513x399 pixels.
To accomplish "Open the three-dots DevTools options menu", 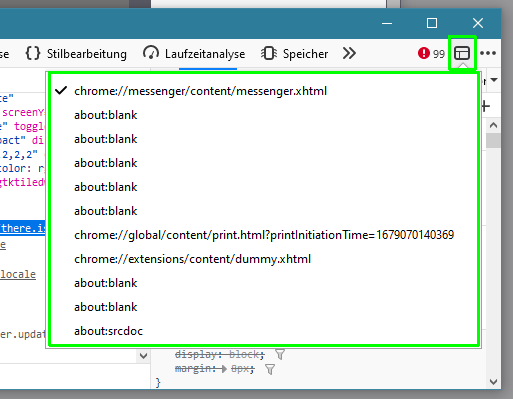I will pyautogui.click(x=488, y=53).
